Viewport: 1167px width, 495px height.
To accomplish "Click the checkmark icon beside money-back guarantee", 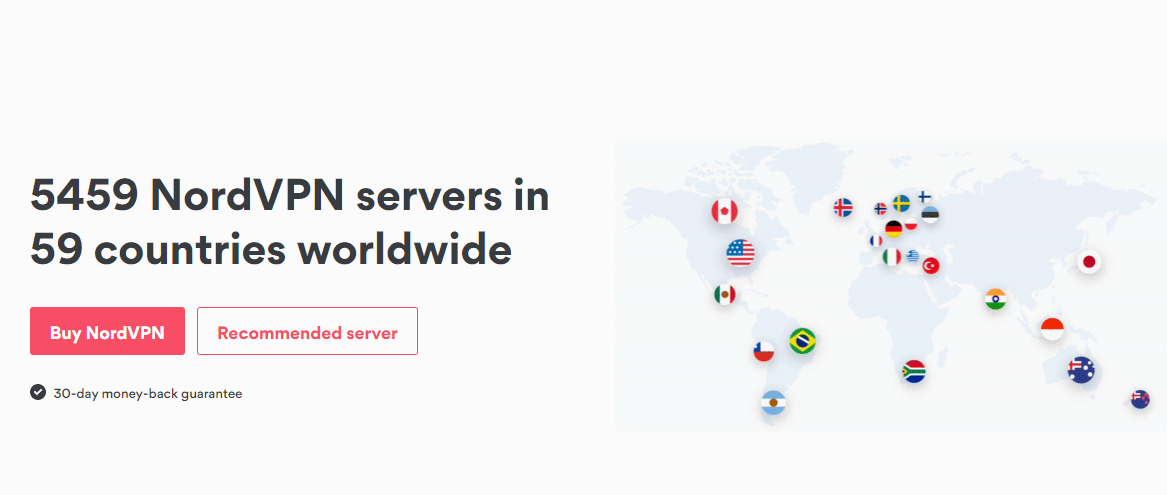I will tap(38, 392).
